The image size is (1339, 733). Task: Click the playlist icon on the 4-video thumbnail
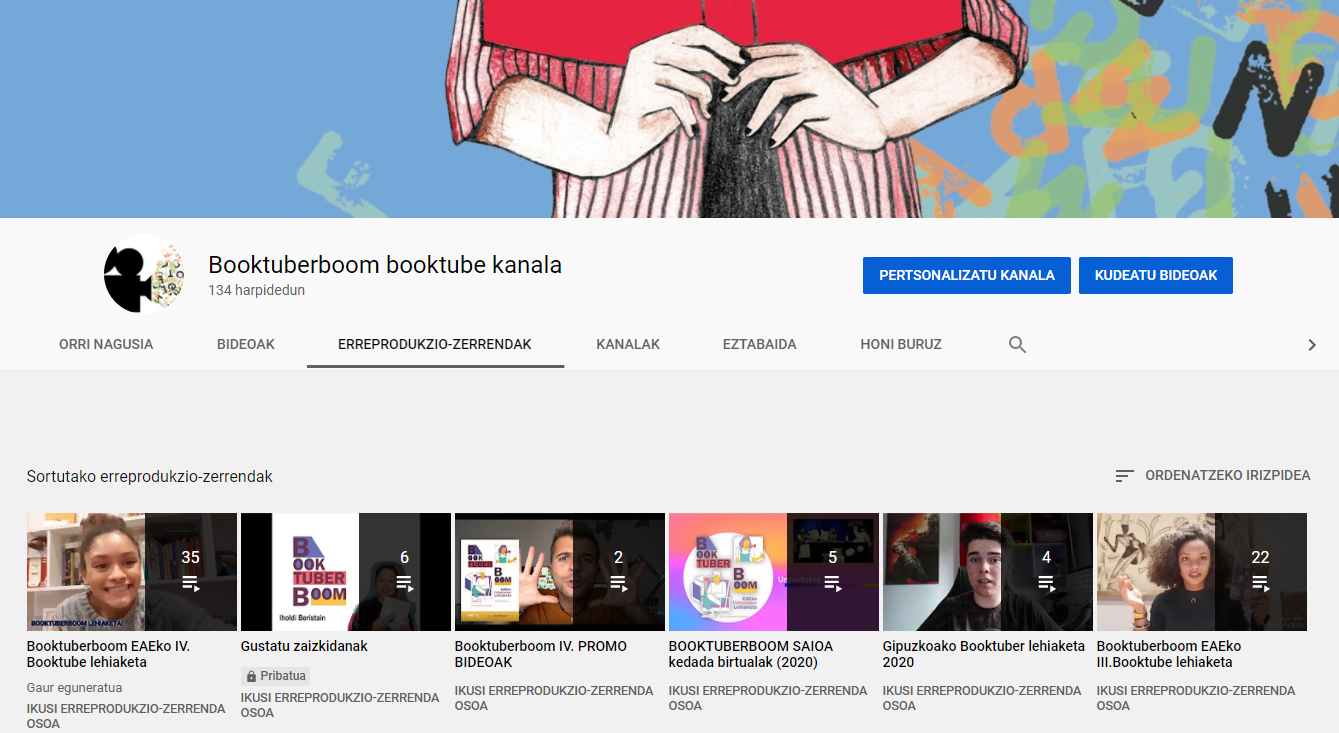point(1046,583)
